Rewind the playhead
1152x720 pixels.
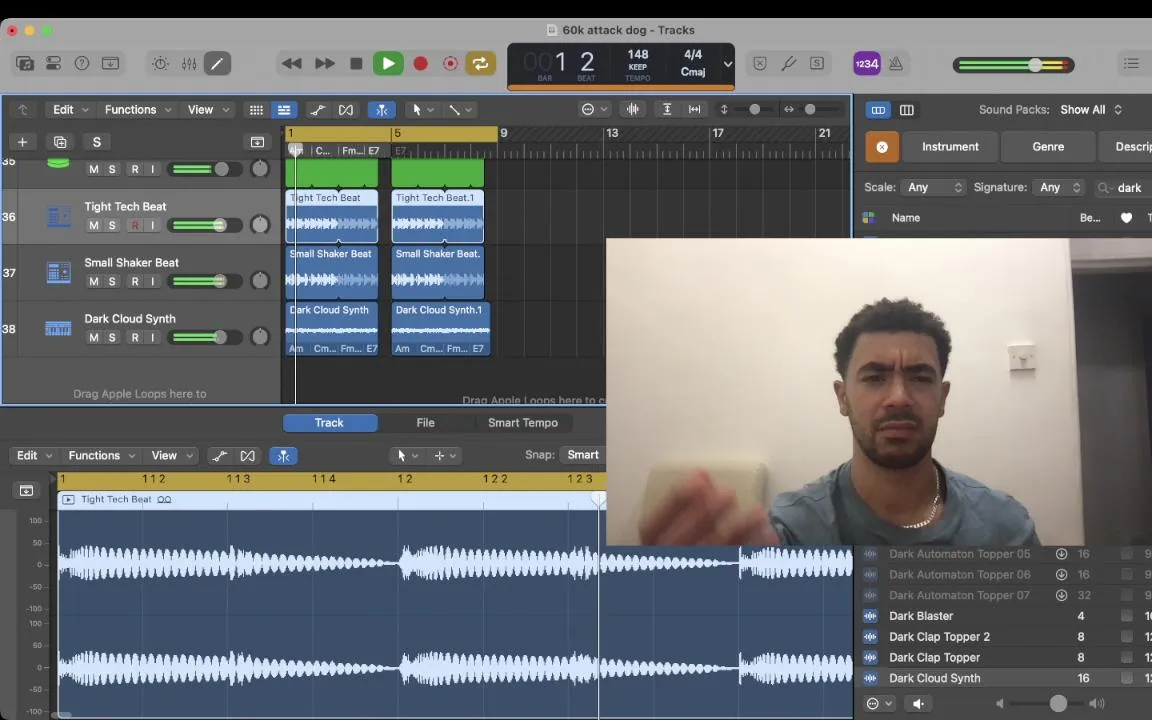point(292,63)
